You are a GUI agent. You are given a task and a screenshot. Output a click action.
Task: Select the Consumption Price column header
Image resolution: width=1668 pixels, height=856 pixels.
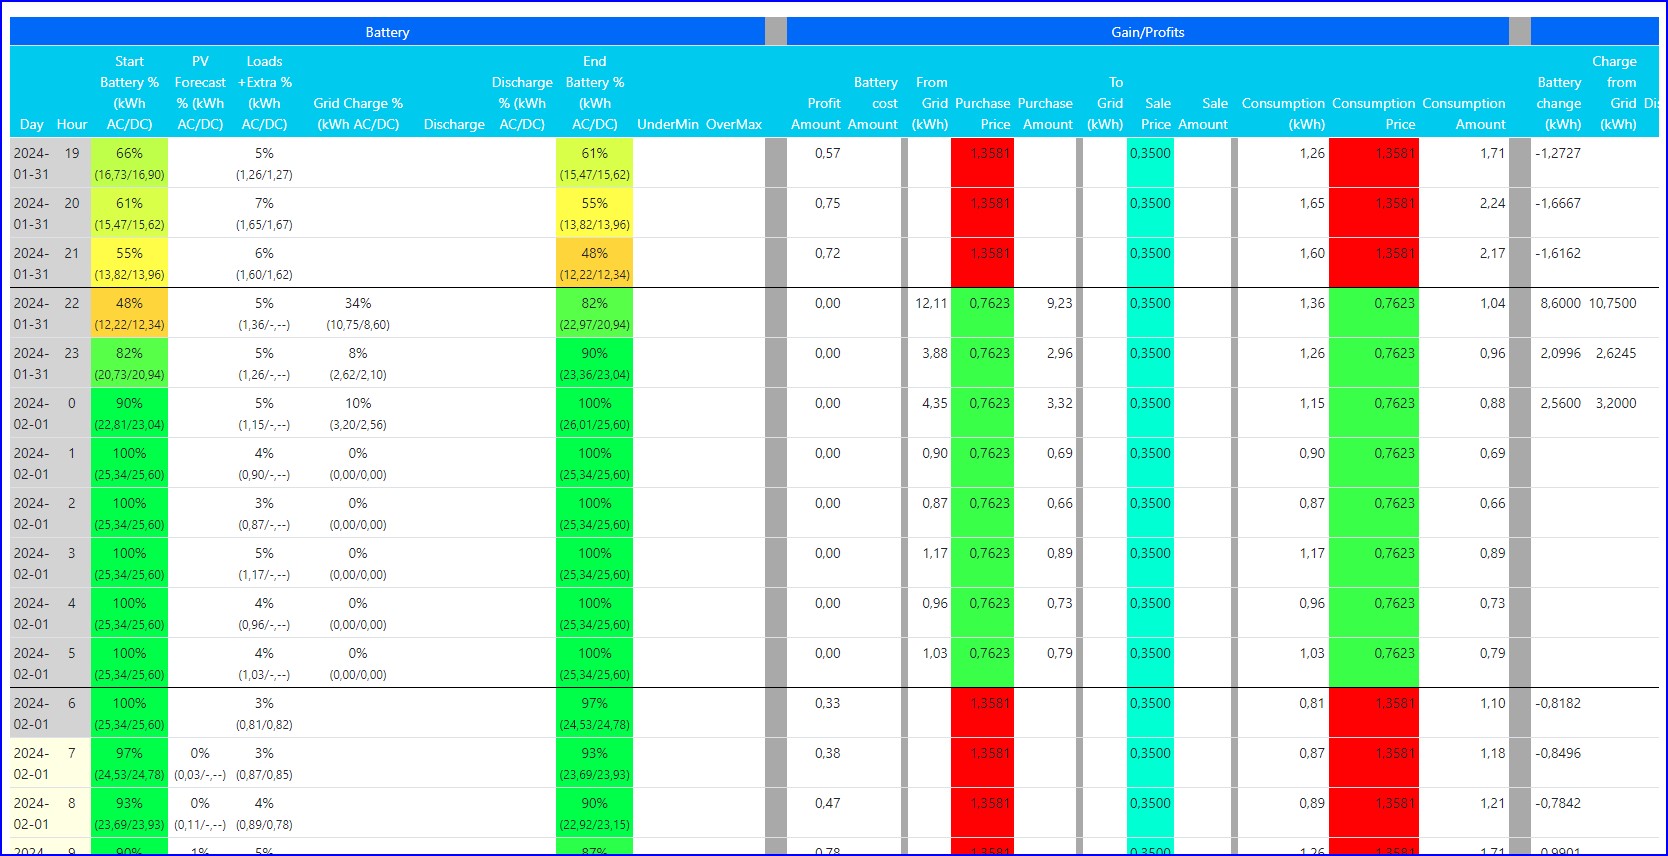pos(1373,114)
